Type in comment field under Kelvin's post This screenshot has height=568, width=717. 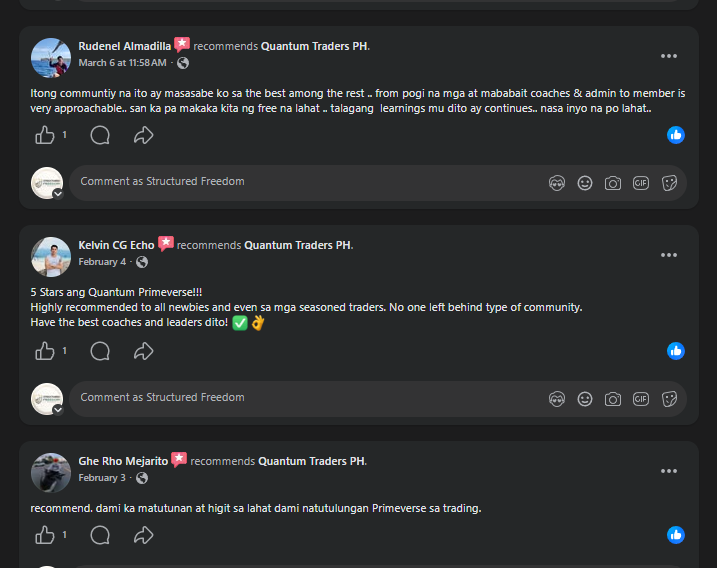[300, 398]
